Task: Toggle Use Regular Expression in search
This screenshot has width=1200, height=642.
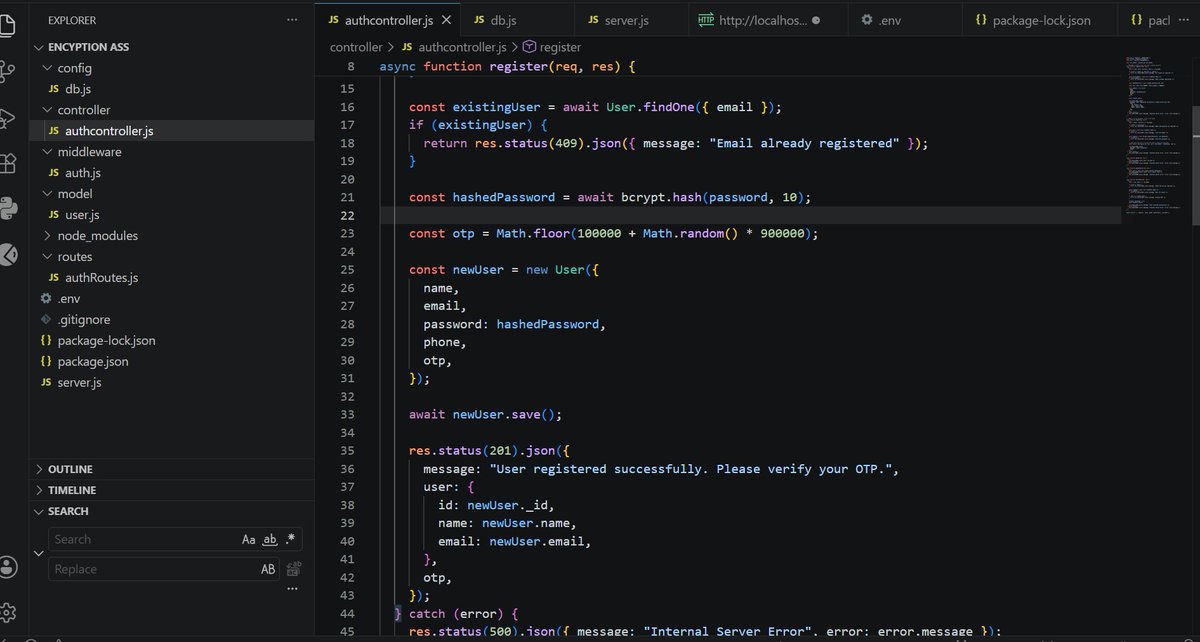Action: point(290,539)
